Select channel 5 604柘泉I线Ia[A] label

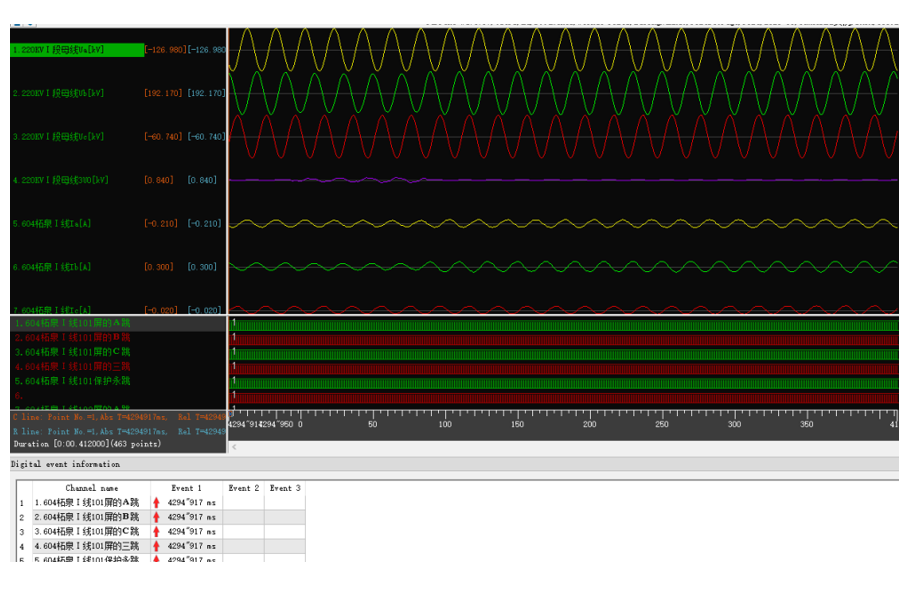52,224
